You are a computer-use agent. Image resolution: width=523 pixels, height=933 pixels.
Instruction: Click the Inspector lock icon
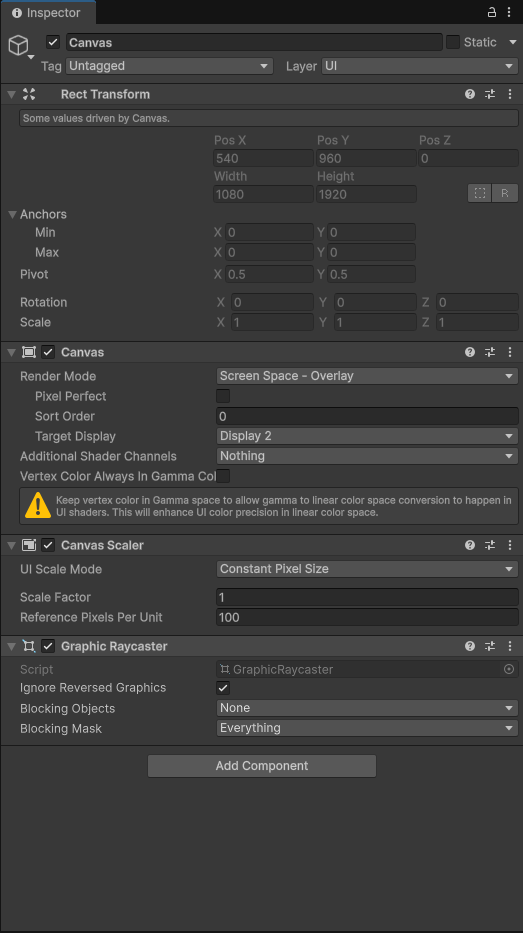491,12
